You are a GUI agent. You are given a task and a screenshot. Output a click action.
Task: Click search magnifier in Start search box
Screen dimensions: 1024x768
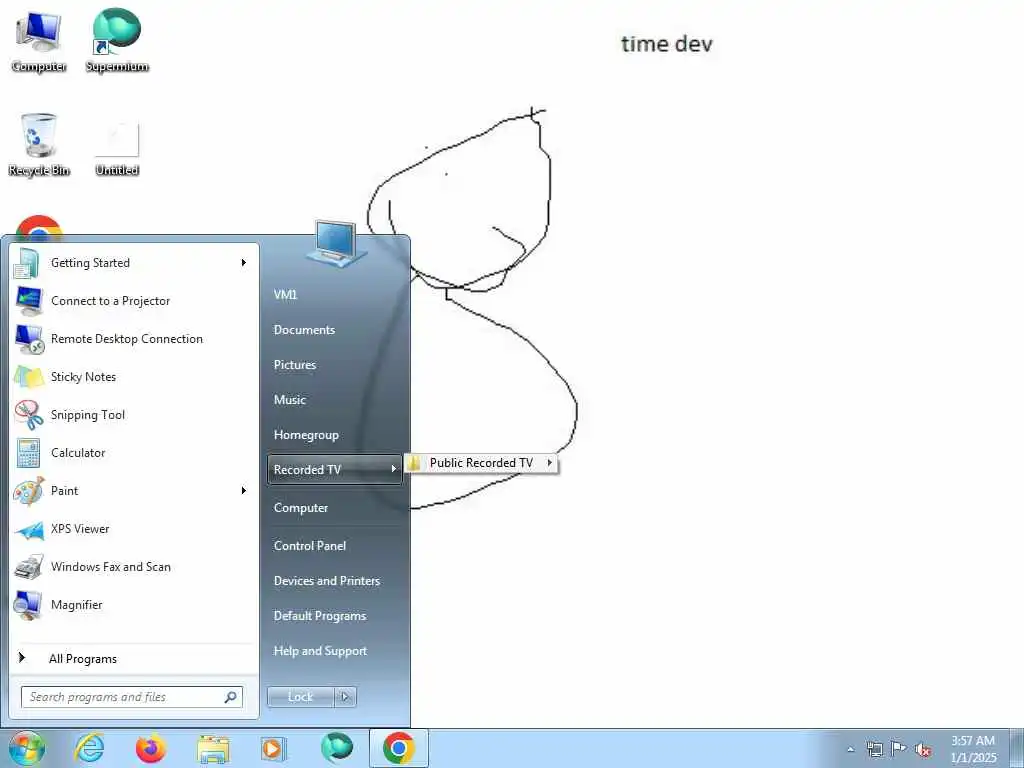tap(230, 697)
